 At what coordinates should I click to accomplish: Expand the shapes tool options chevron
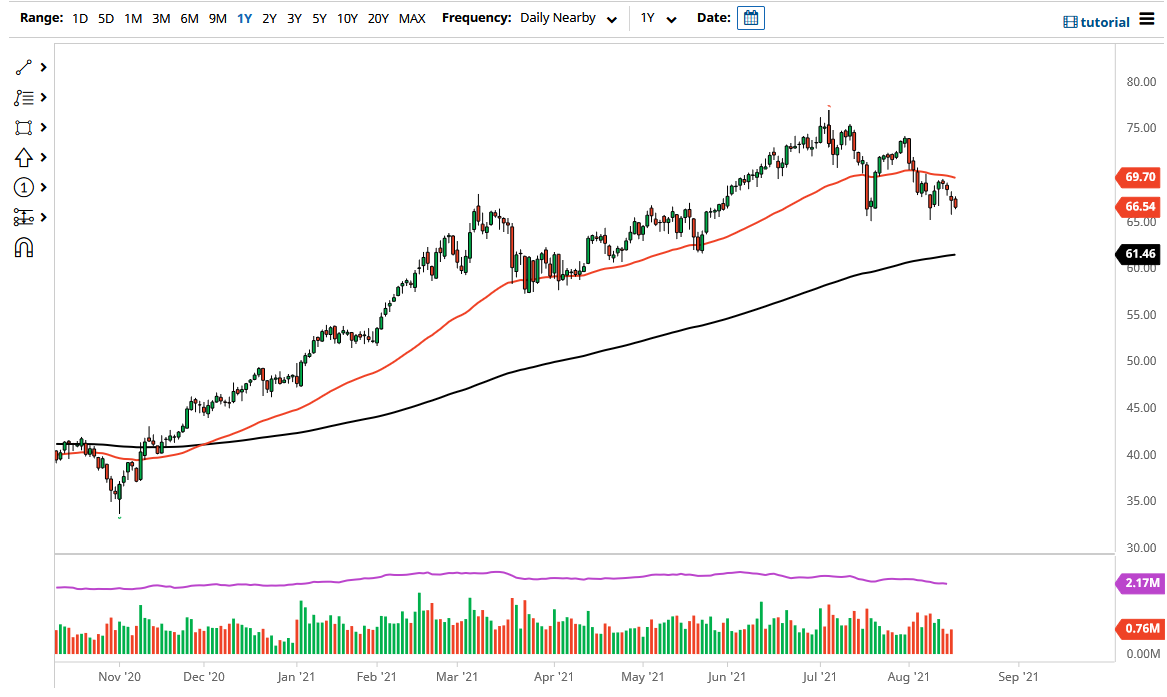[x=41, y=127]
